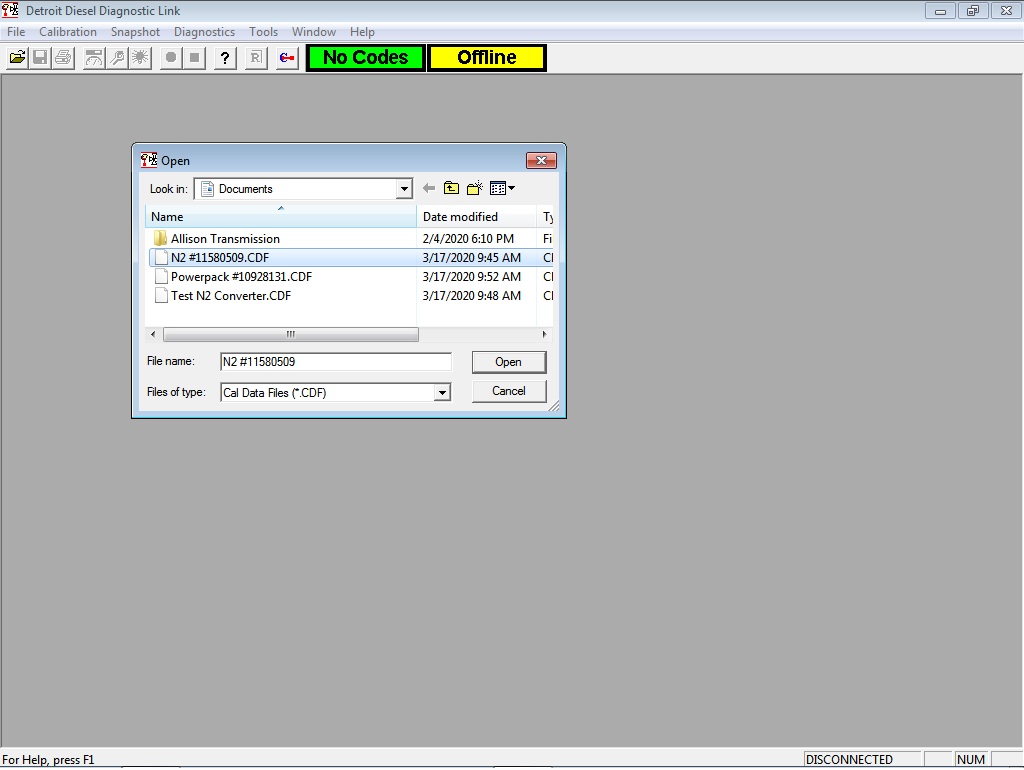Click the yellow 'Offline' status indicator
This screenshot has width=1024, height=770.
486,57
